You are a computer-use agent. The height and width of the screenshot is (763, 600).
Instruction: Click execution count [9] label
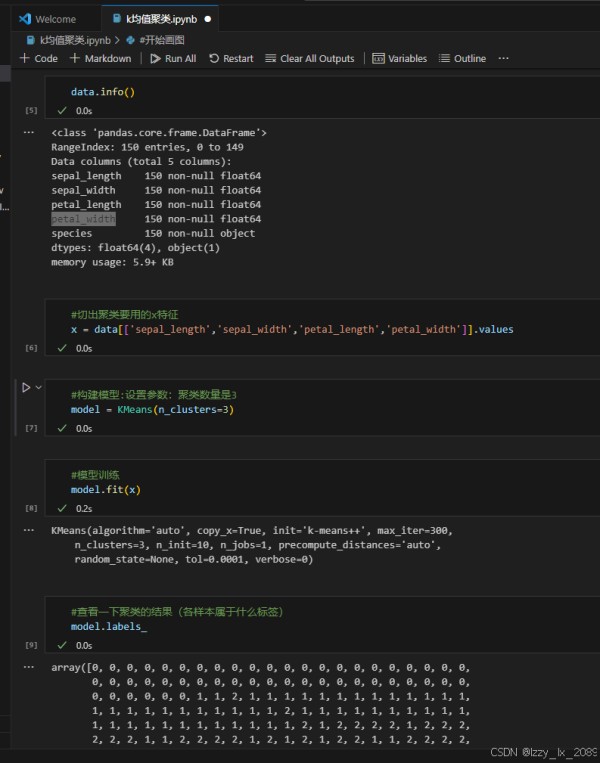point(31,645)
